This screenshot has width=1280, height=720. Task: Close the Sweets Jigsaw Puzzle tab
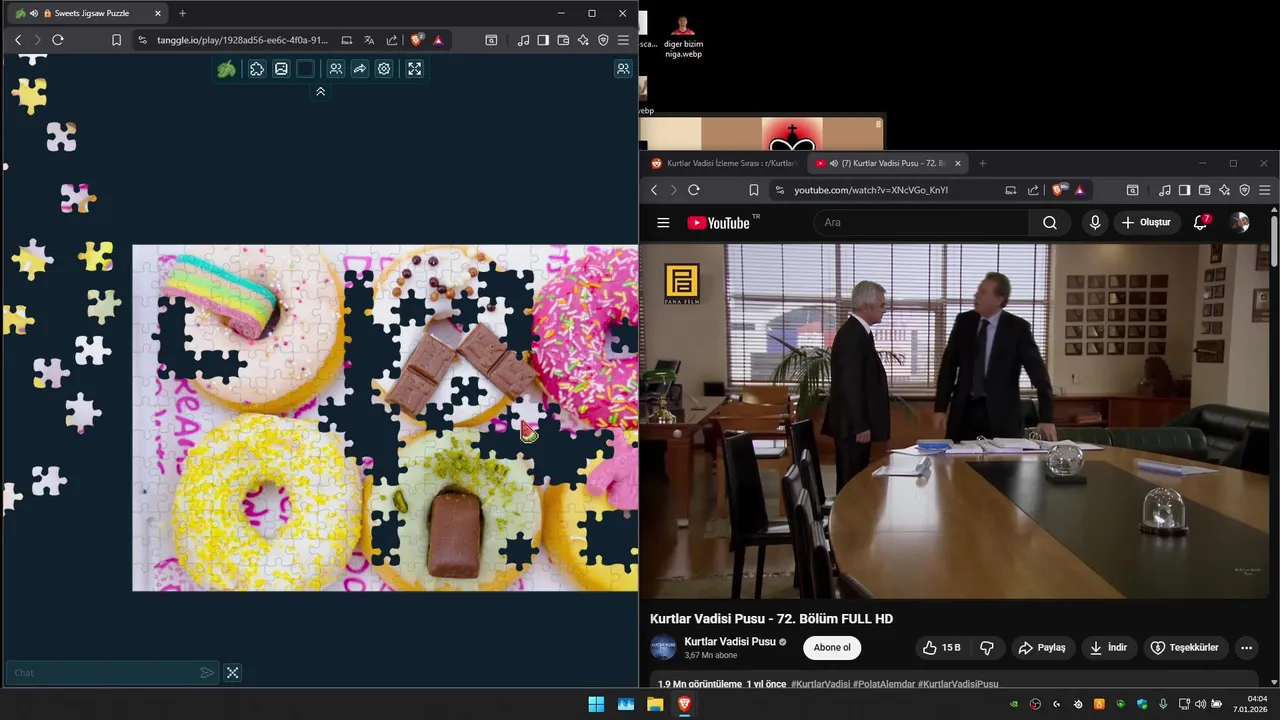coord(157,13)
